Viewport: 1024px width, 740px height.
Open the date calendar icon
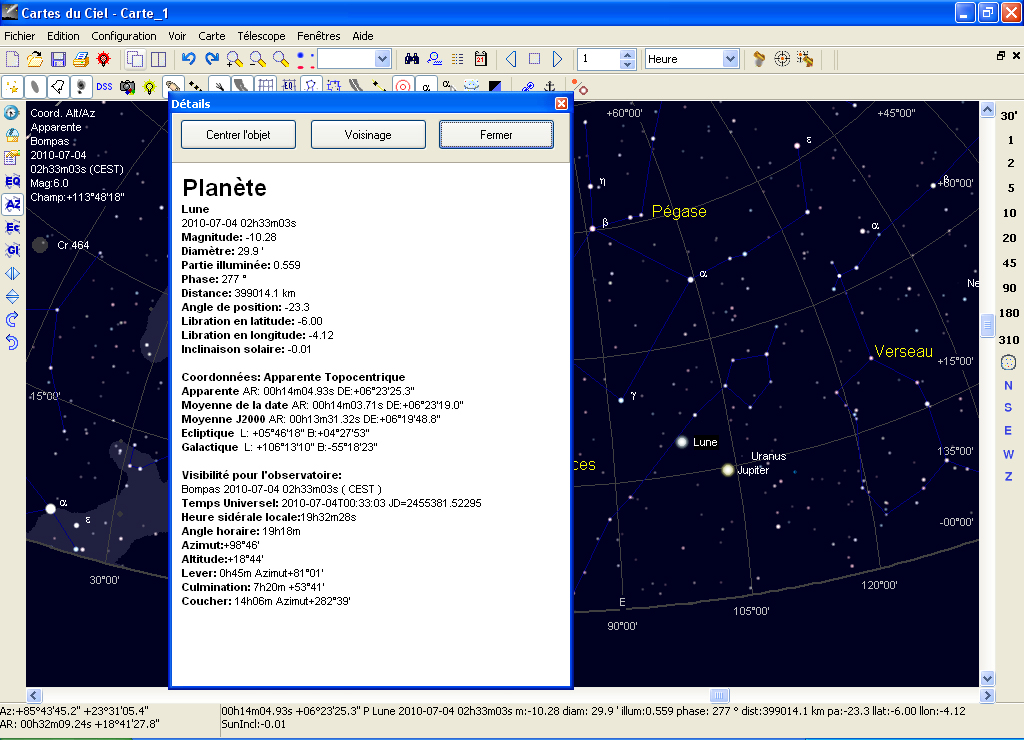point(481,59)
